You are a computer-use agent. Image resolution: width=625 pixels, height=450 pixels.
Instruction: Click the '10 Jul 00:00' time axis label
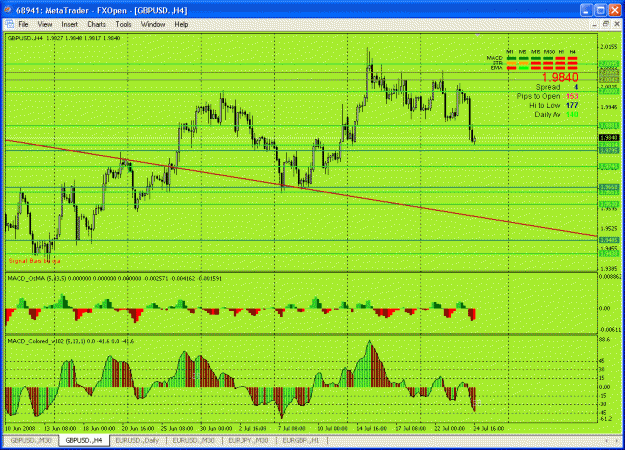[332, 428]
